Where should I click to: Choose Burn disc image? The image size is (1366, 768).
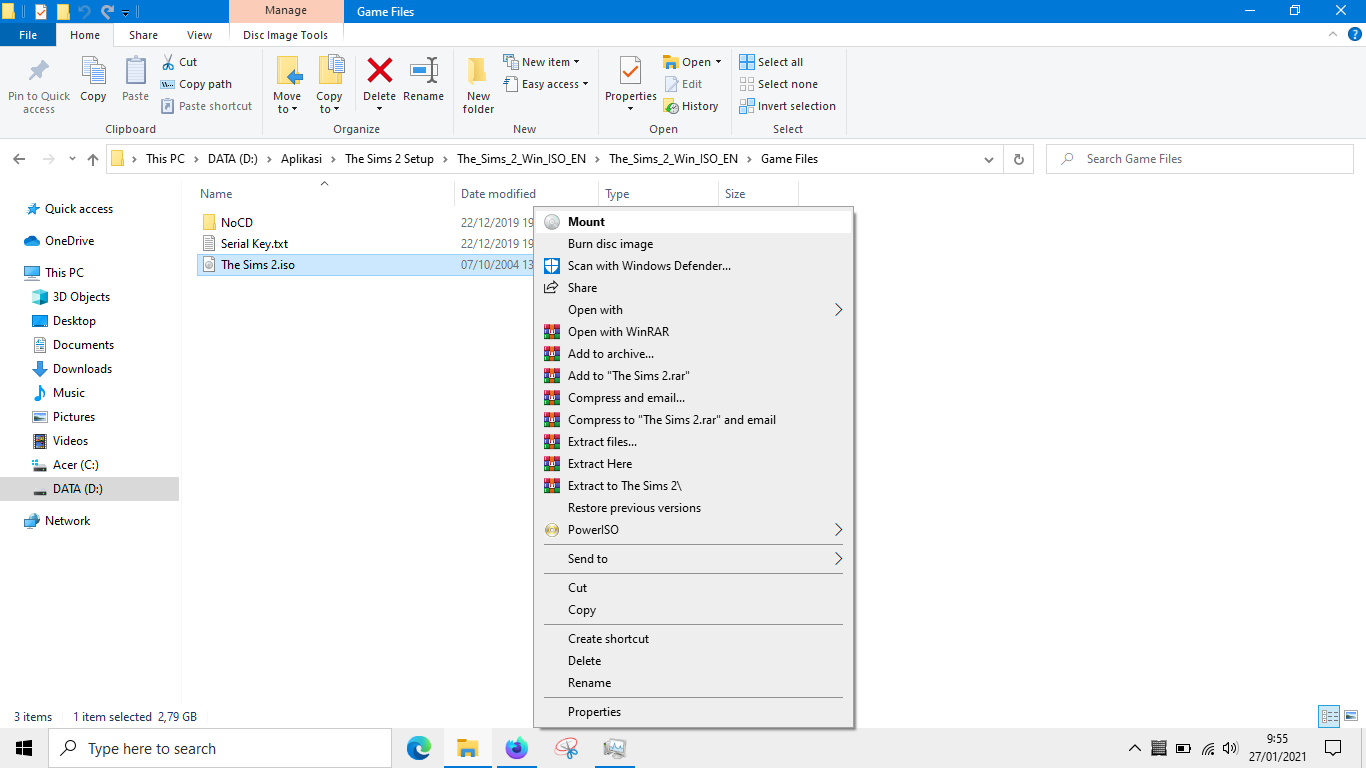pos(694,244)
